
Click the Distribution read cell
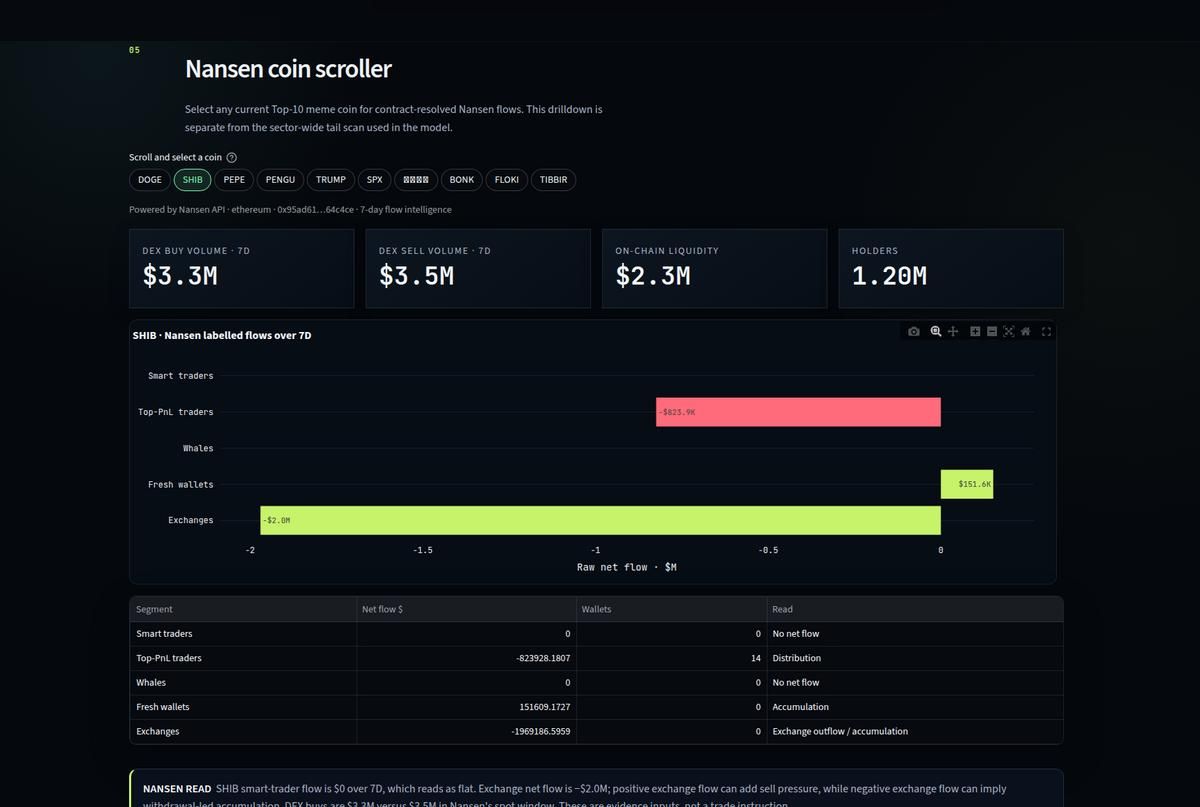pyautogui.click(x=915, y=658)
